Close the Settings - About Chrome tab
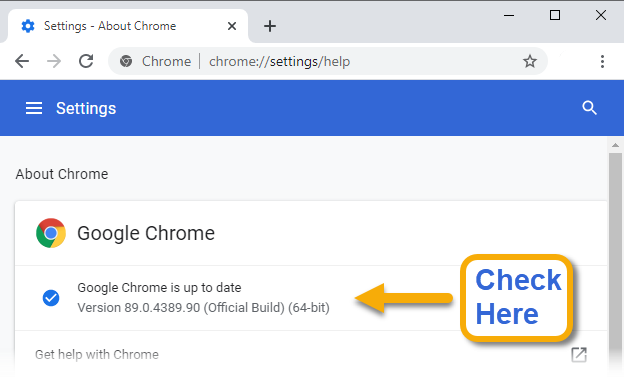 232,26
